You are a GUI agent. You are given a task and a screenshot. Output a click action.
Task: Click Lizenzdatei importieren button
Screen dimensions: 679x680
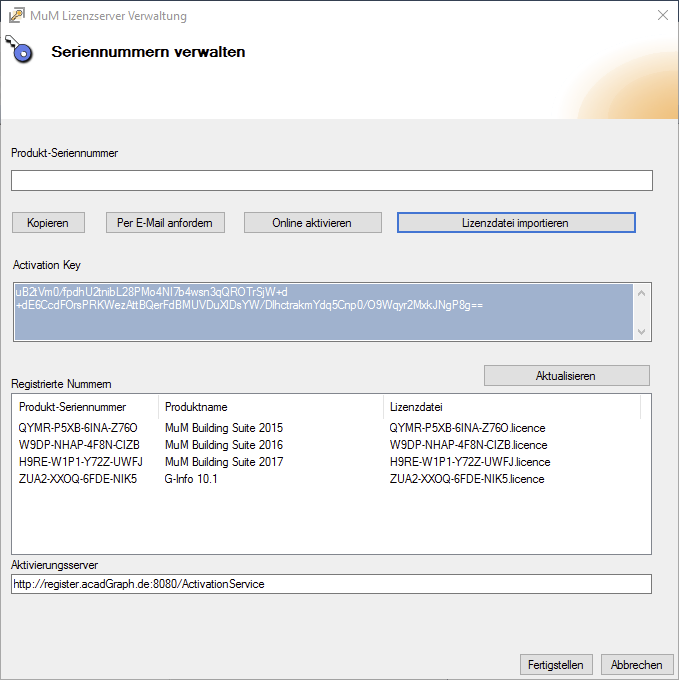[515, 222]
